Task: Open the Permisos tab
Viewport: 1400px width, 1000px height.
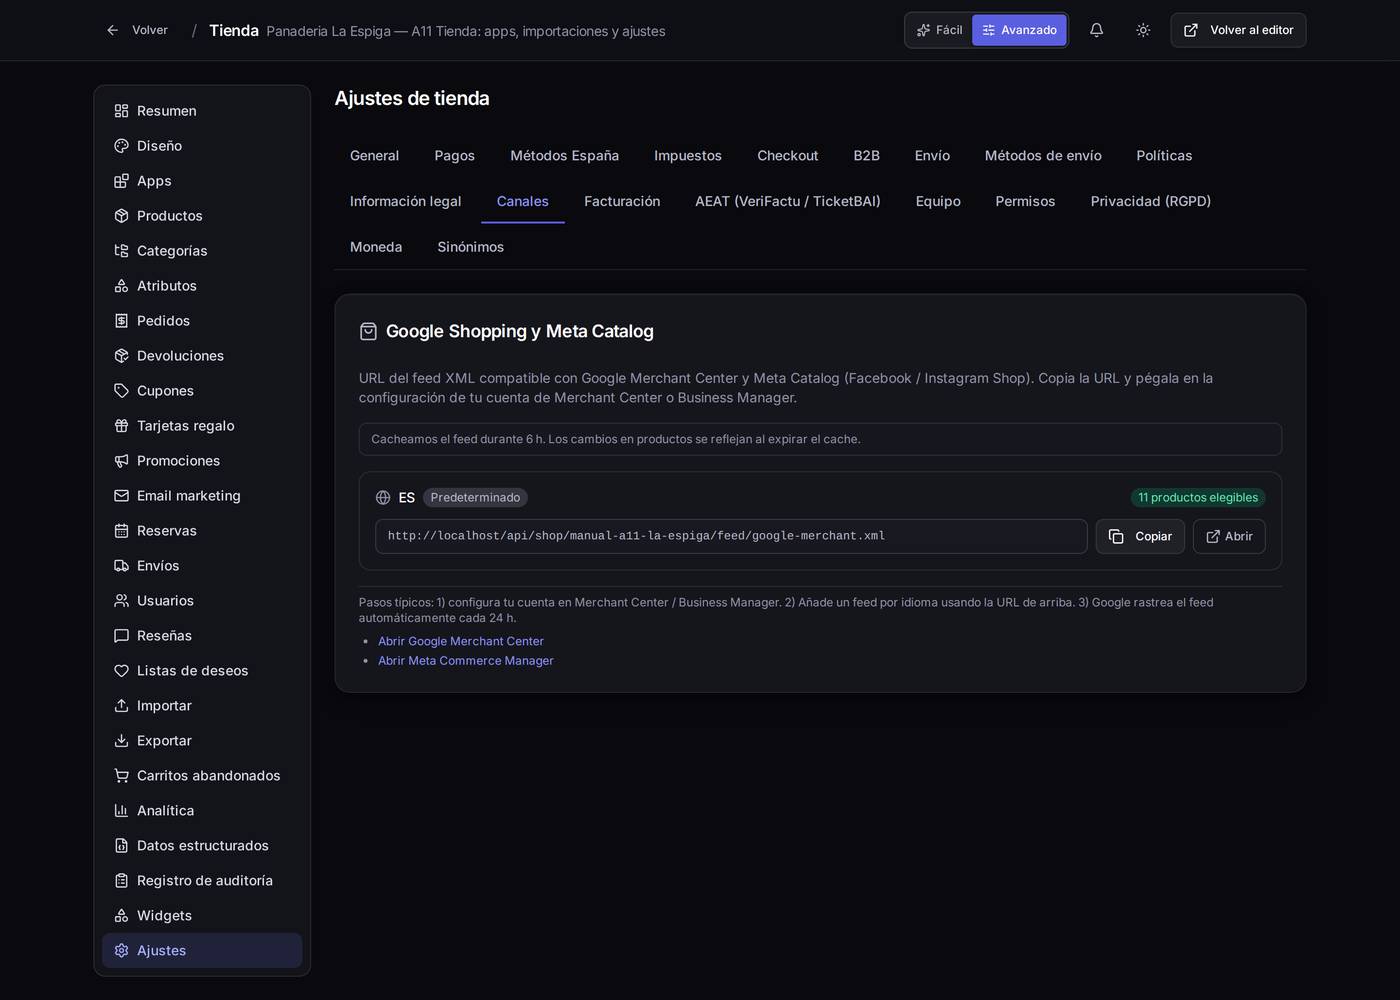Action: point(1025,202)
